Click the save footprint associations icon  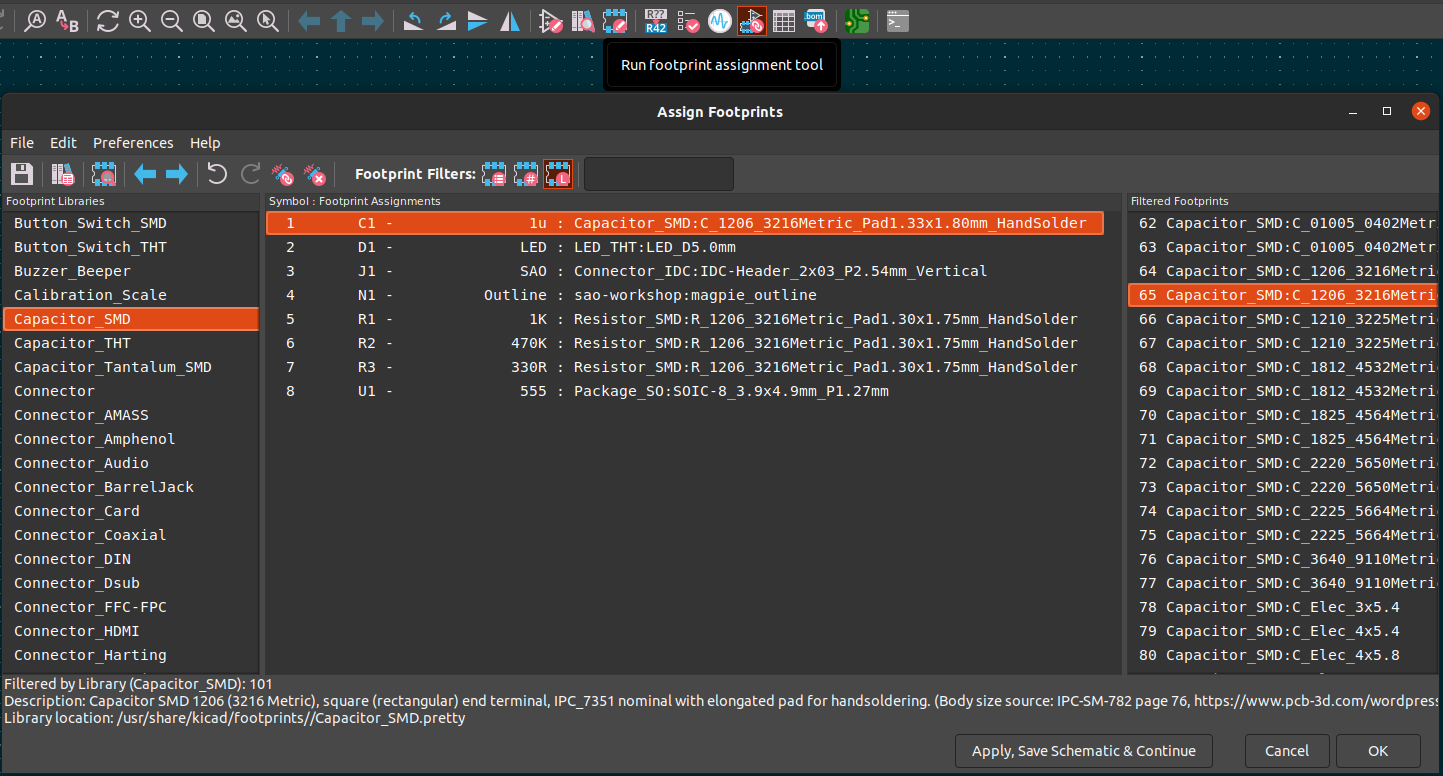click(x=22, y=174)
